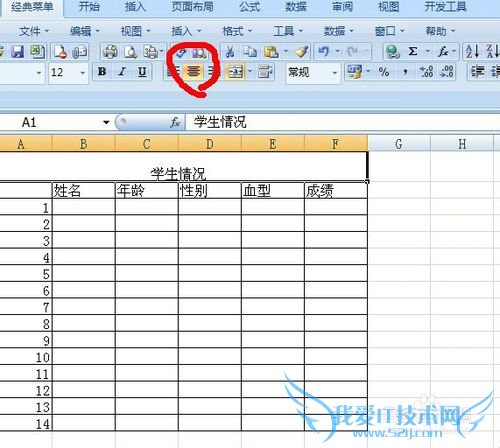The width and height of the screenshot is (500, 448).
Task: Select column G header
Action: (399, 144)
